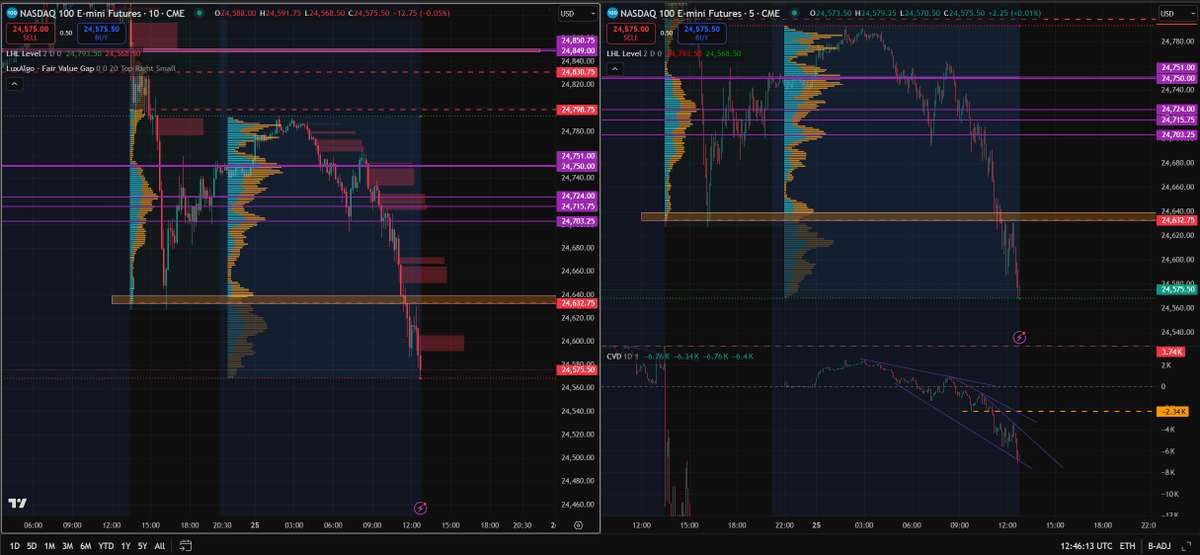Open the go-to-date calendar icon
The width and height of the screenshot is (1200, 555).
pos(186,546)
